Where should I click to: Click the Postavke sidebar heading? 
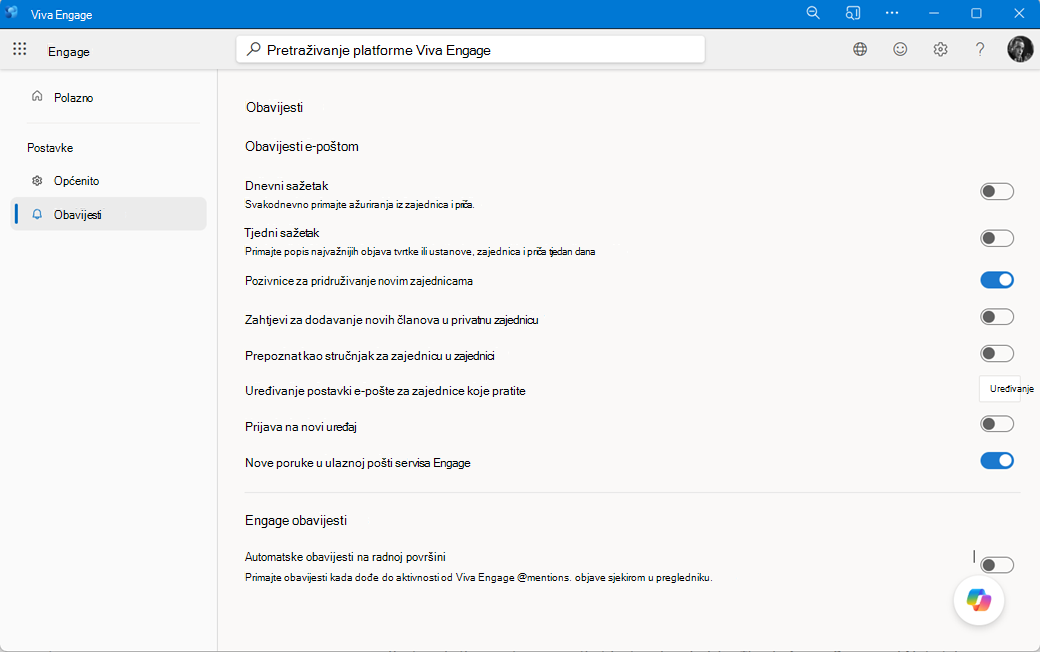pos(50,148)
